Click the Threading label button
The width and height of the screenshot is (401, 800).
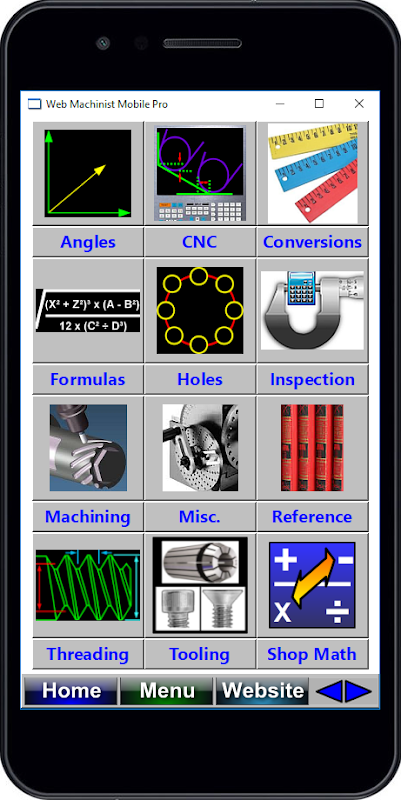88,654
